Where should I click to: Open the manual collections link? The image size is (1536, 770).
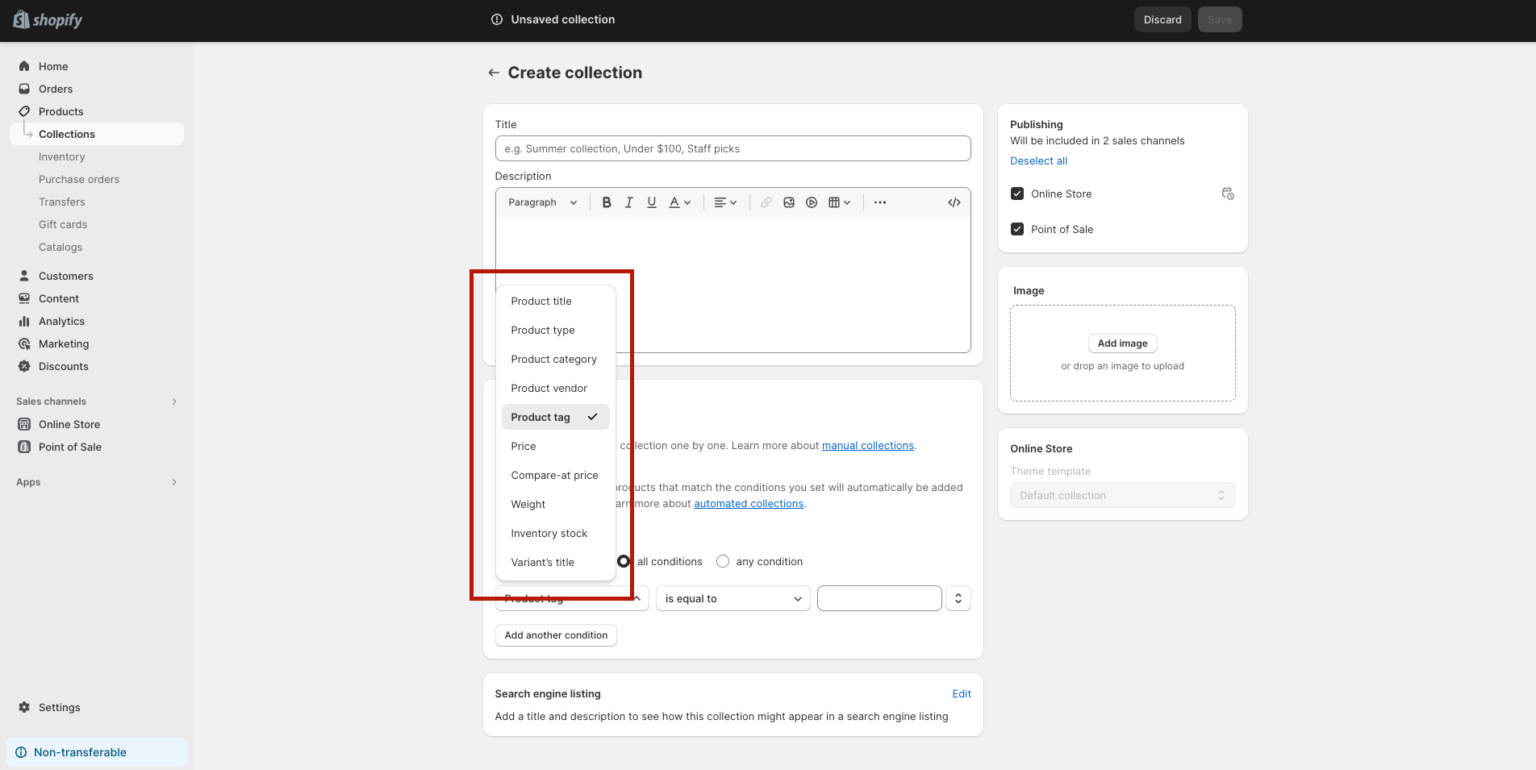tap(867, 446)
